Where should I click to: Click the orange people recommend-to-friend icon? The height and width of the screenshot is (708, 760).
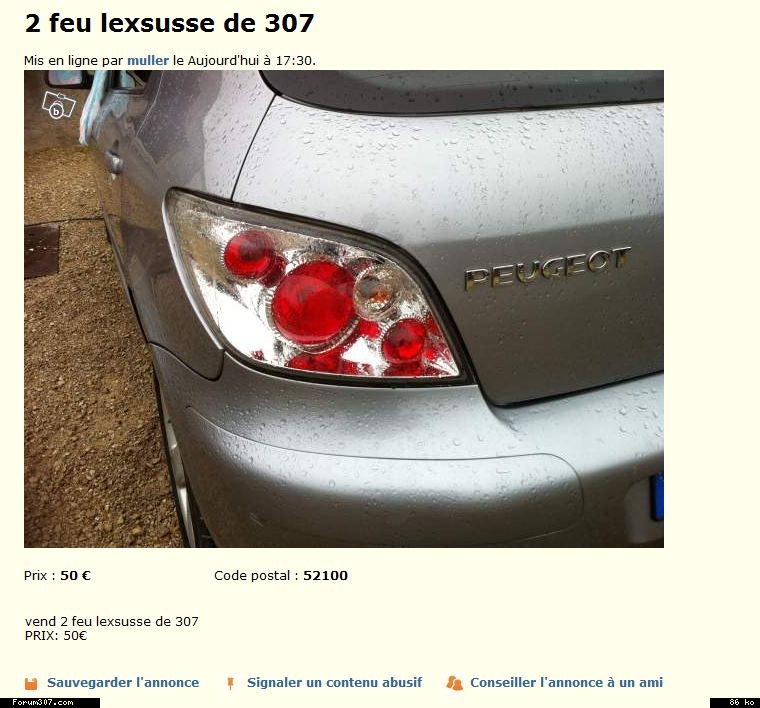454,683
